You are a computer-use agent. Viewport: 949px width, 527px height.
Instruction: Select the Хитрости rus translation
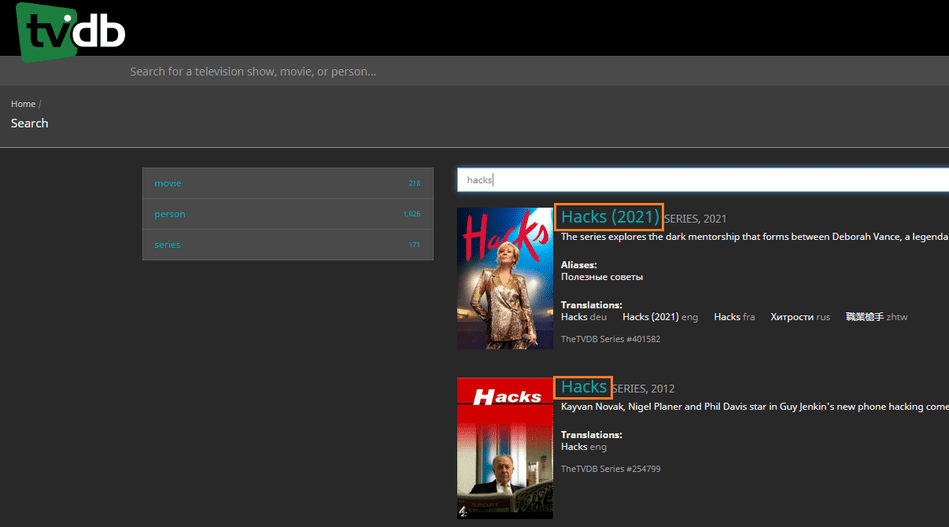[x=800, y=317]
